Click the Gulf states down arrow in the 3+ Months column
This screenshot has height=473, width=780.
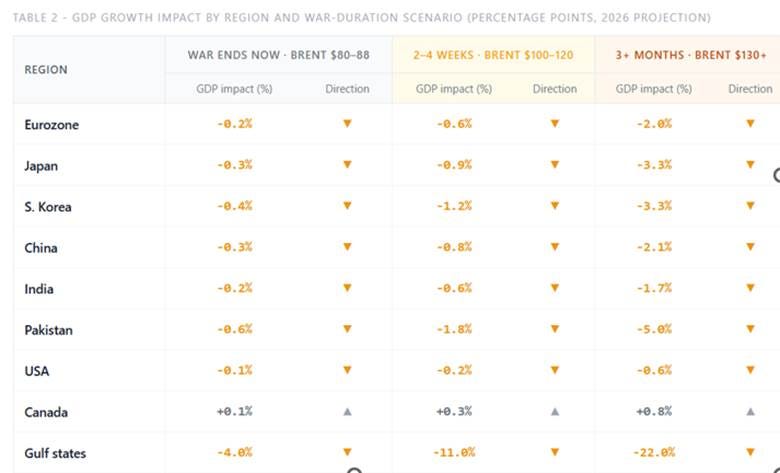coord(750,452)
